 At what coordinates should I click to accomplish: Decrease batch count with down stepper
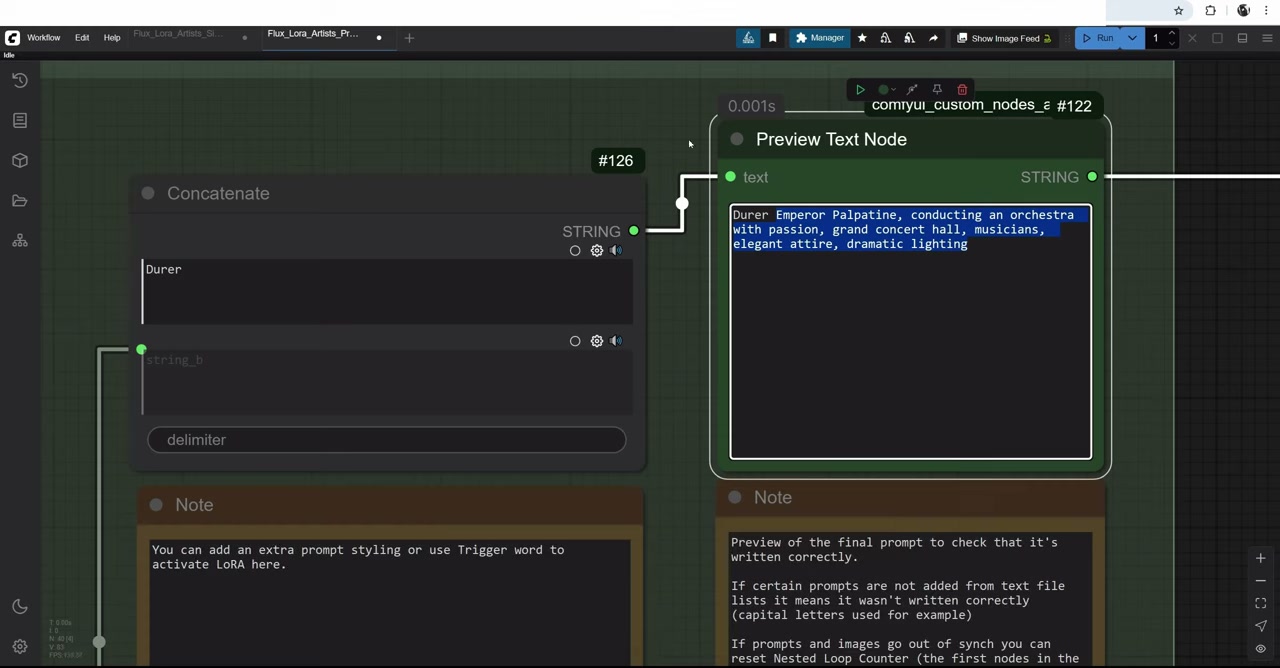1172,43
